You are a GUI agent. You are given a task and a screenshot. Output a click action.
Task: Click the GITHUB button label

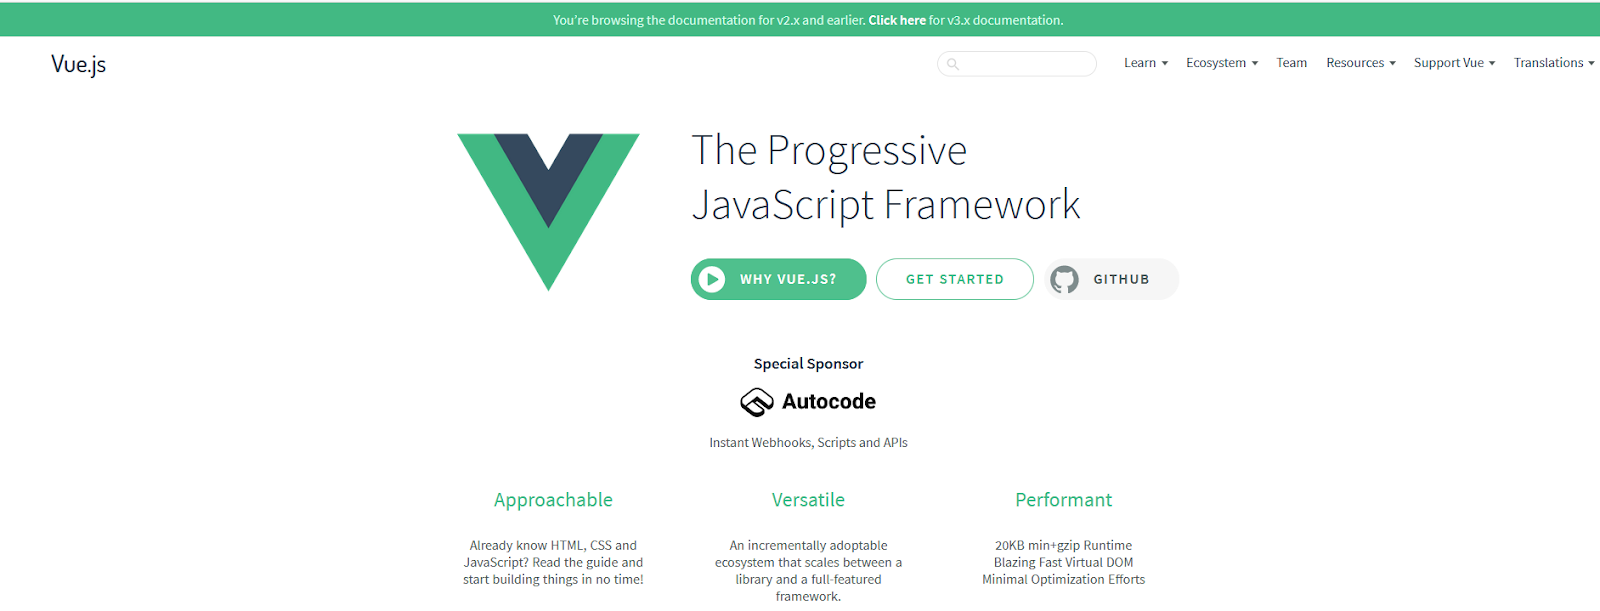pyautogui.click(x=1121, y=279)
